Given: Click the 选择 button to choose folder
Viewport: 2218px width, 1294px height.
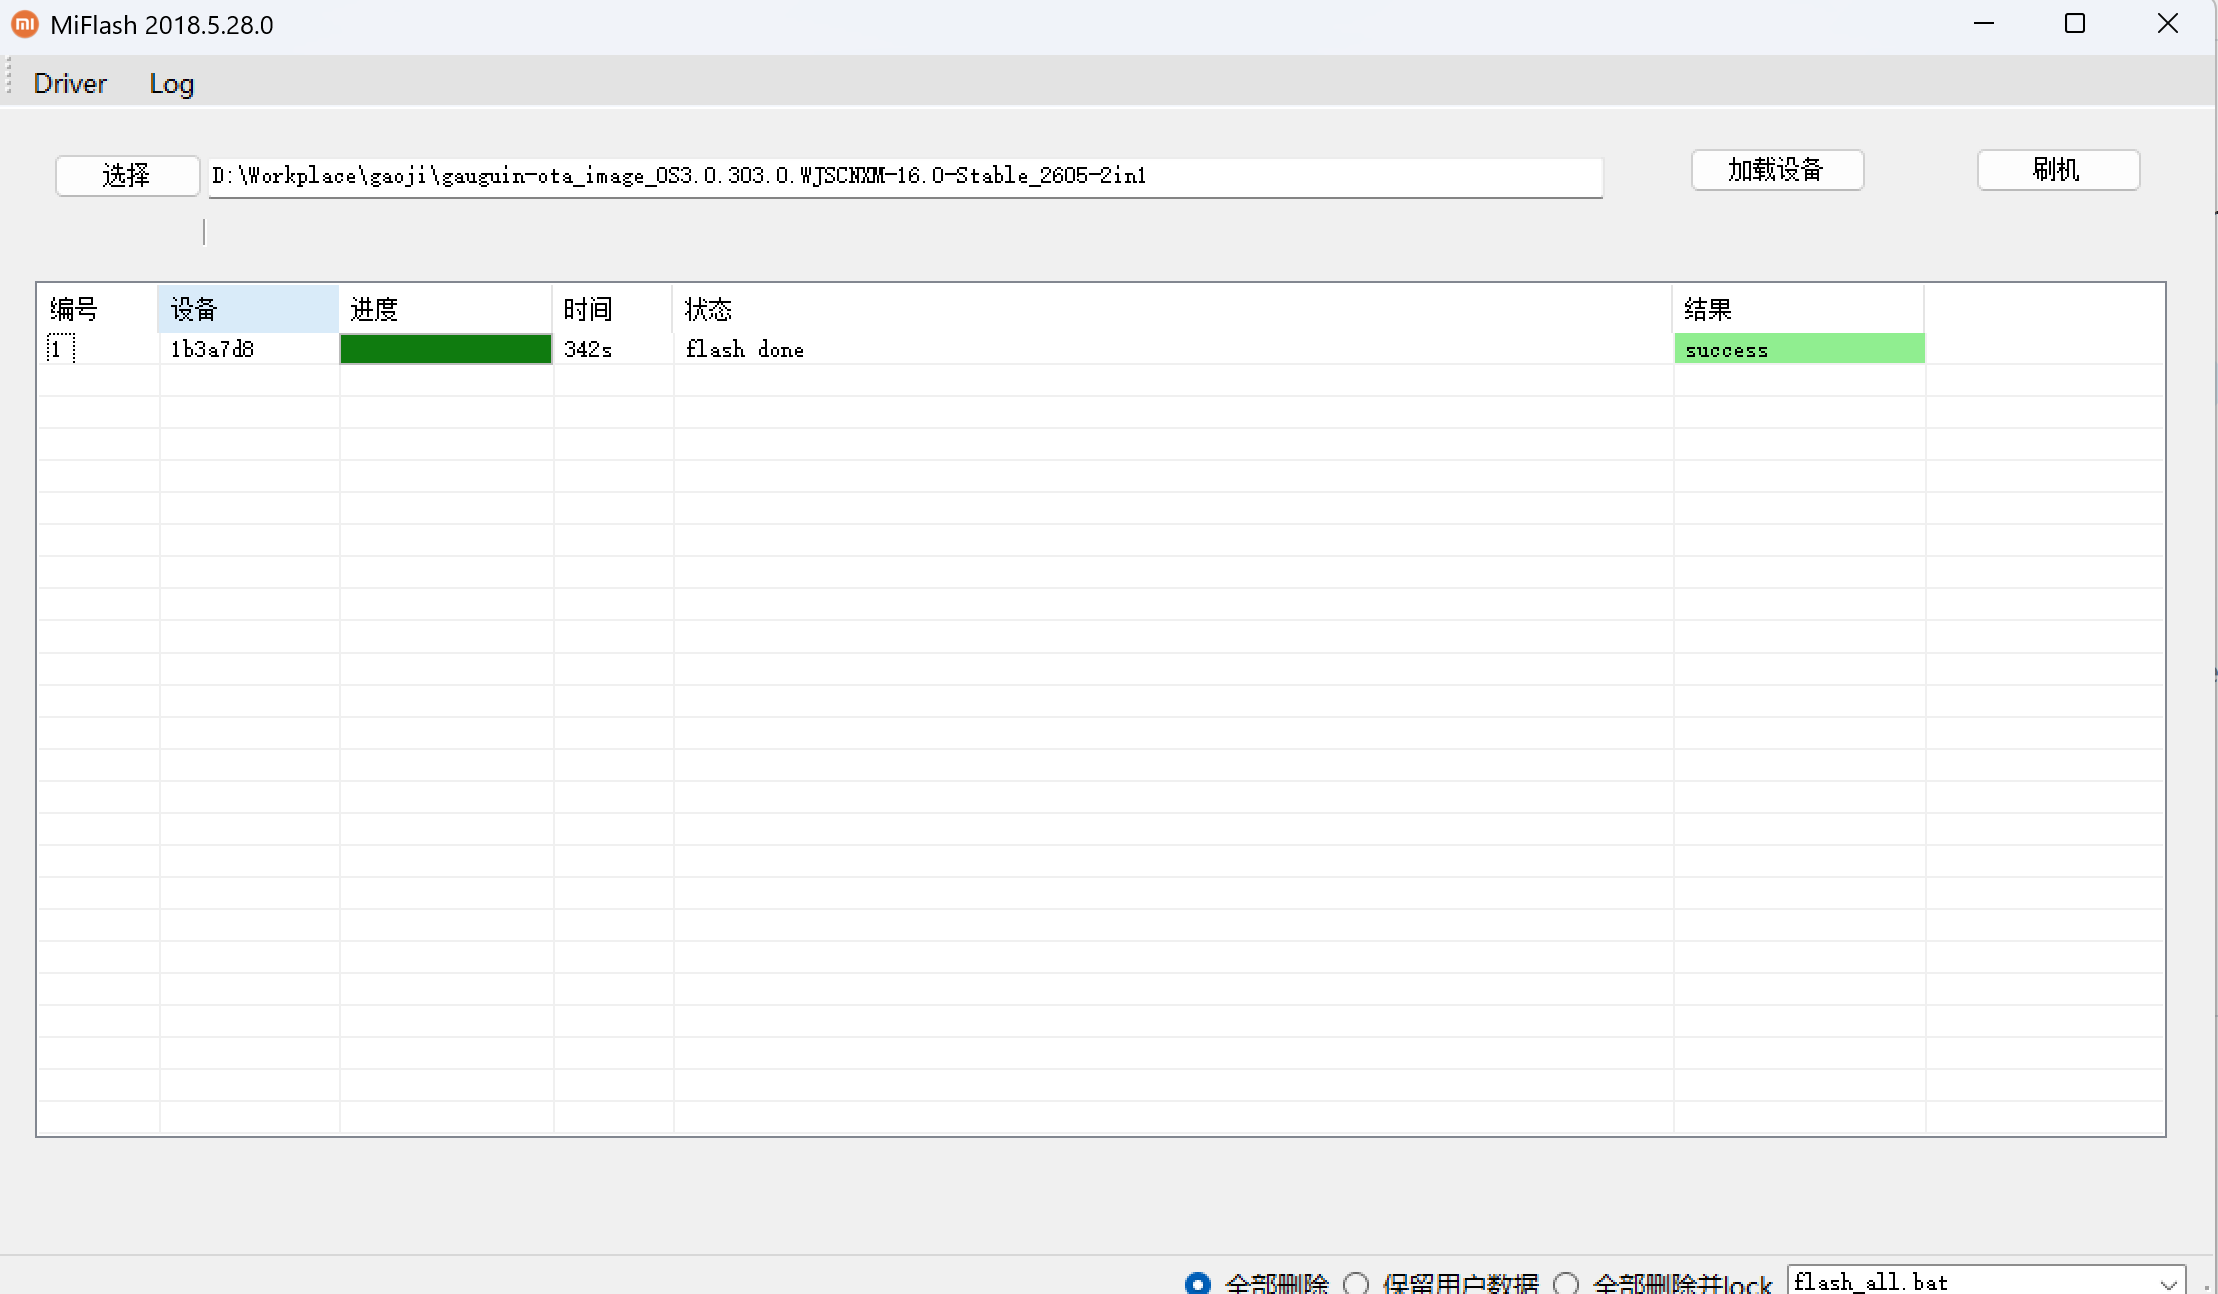Looking at the screenshot, I should pyautogui.click(x=127, y=176).
